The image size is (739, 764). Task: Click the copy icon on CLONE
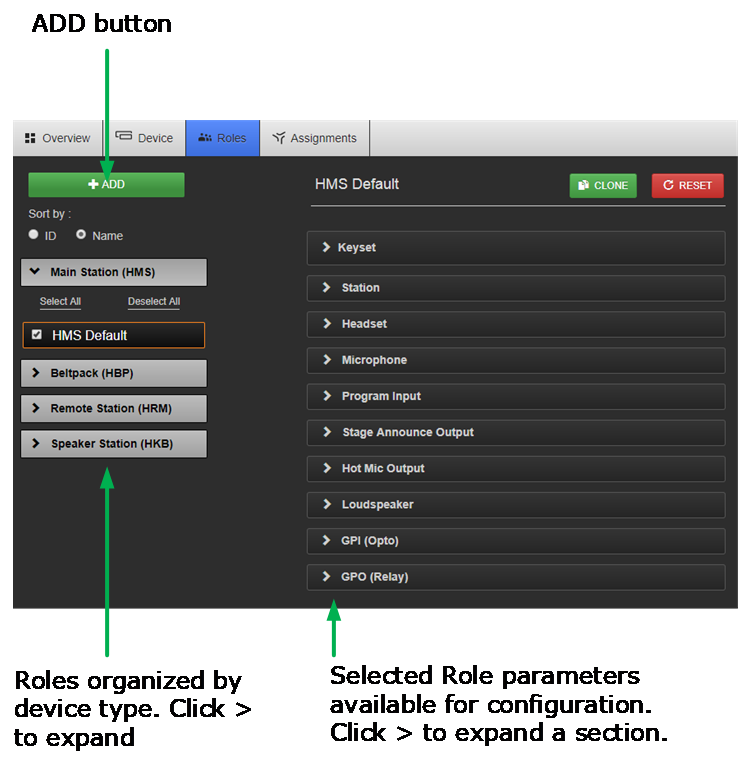[583, 185]
